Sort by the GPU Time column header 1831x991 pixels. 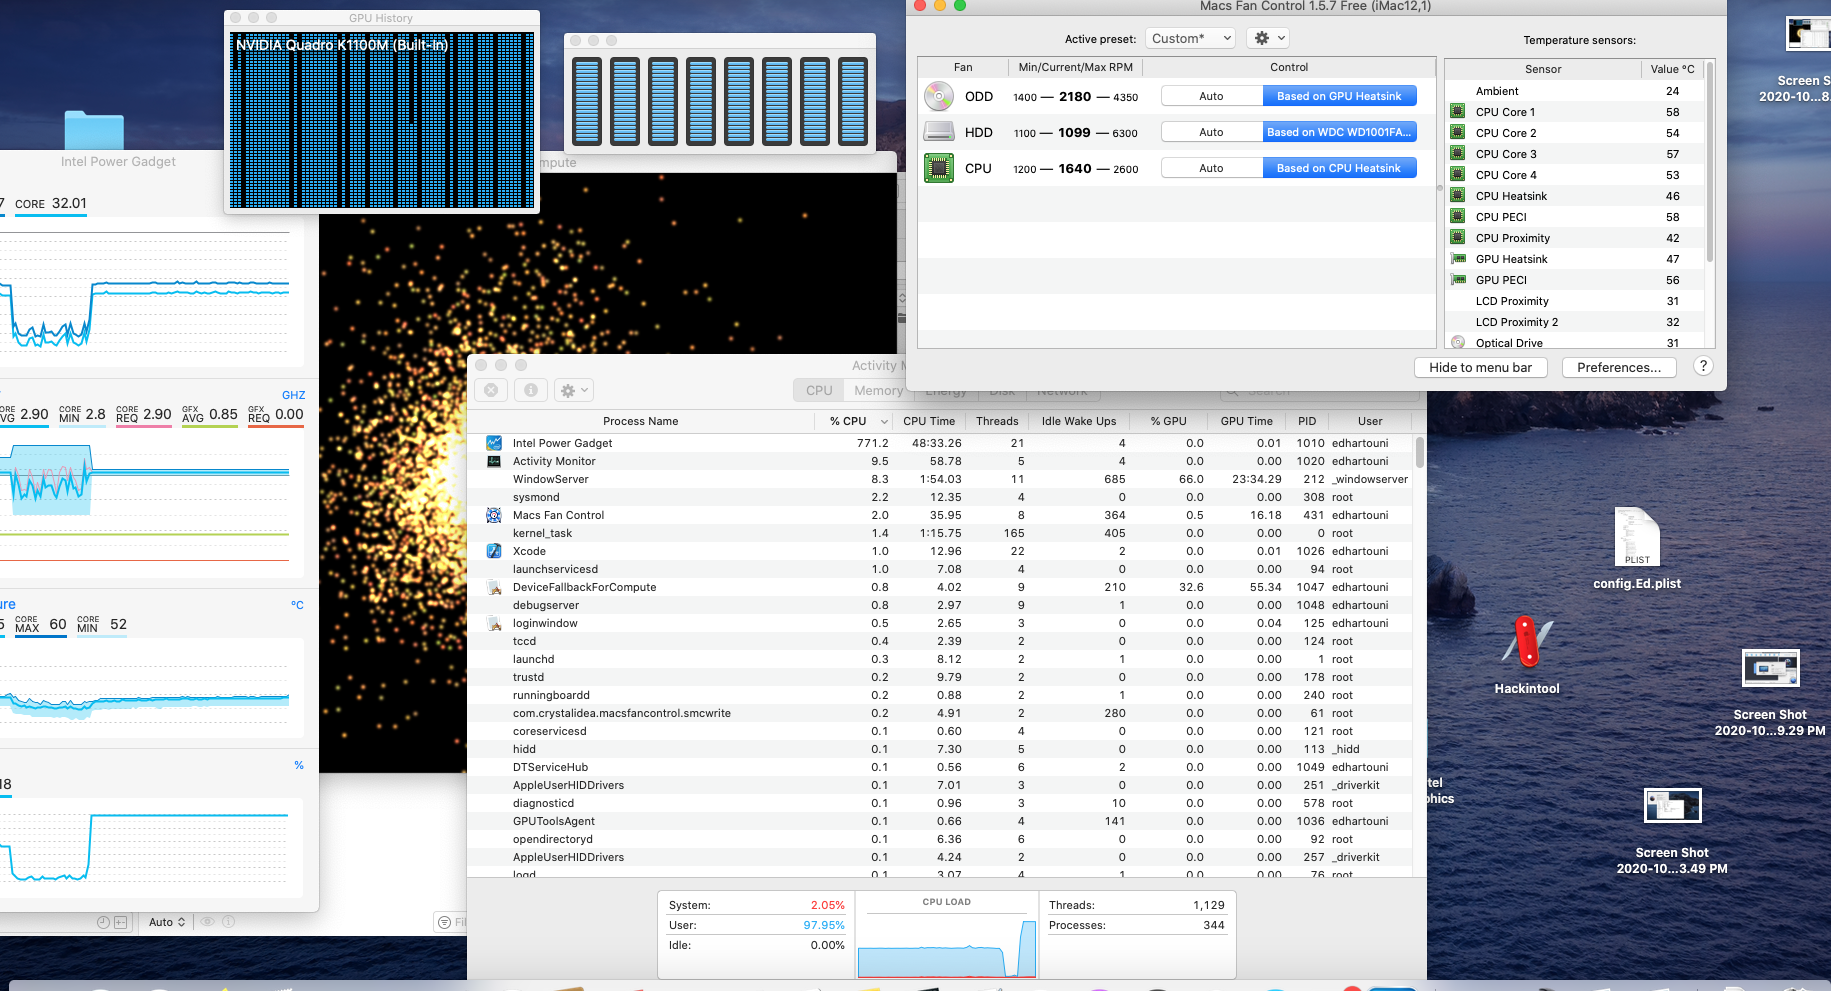pos(1246,421)
